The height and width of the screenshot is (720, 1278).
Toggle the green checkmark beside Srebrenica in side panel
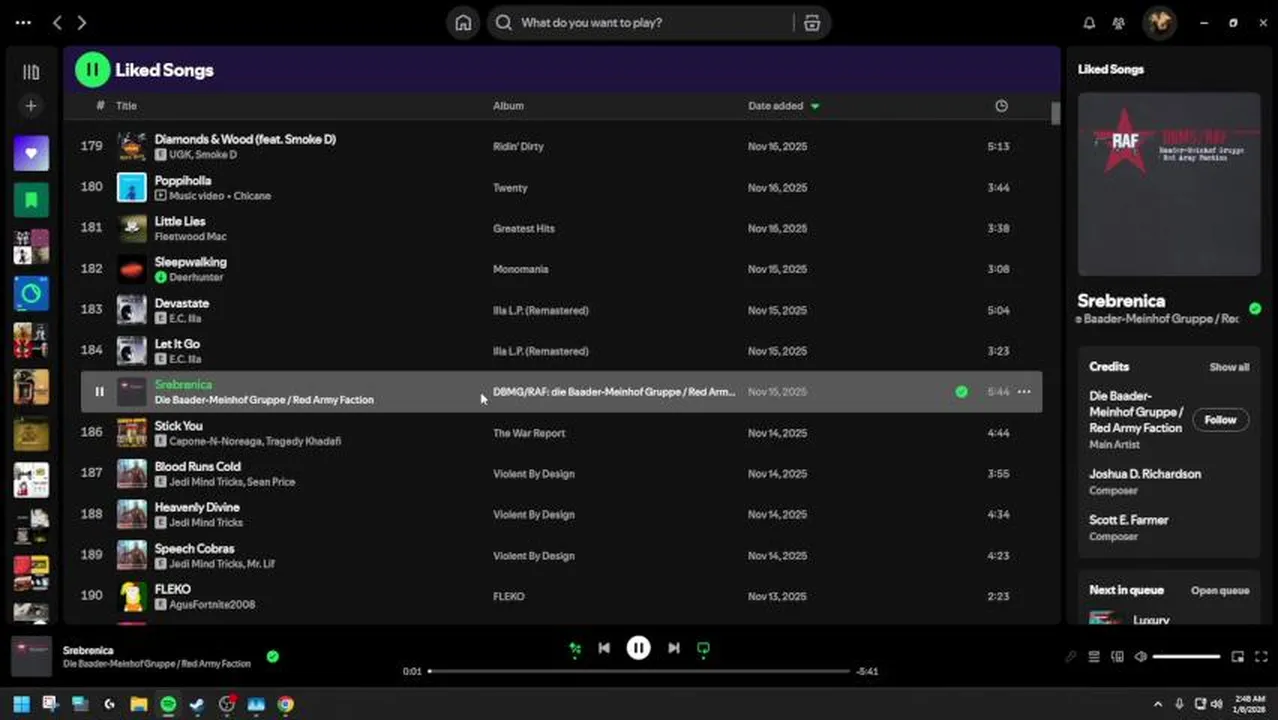pos(1255,308)
